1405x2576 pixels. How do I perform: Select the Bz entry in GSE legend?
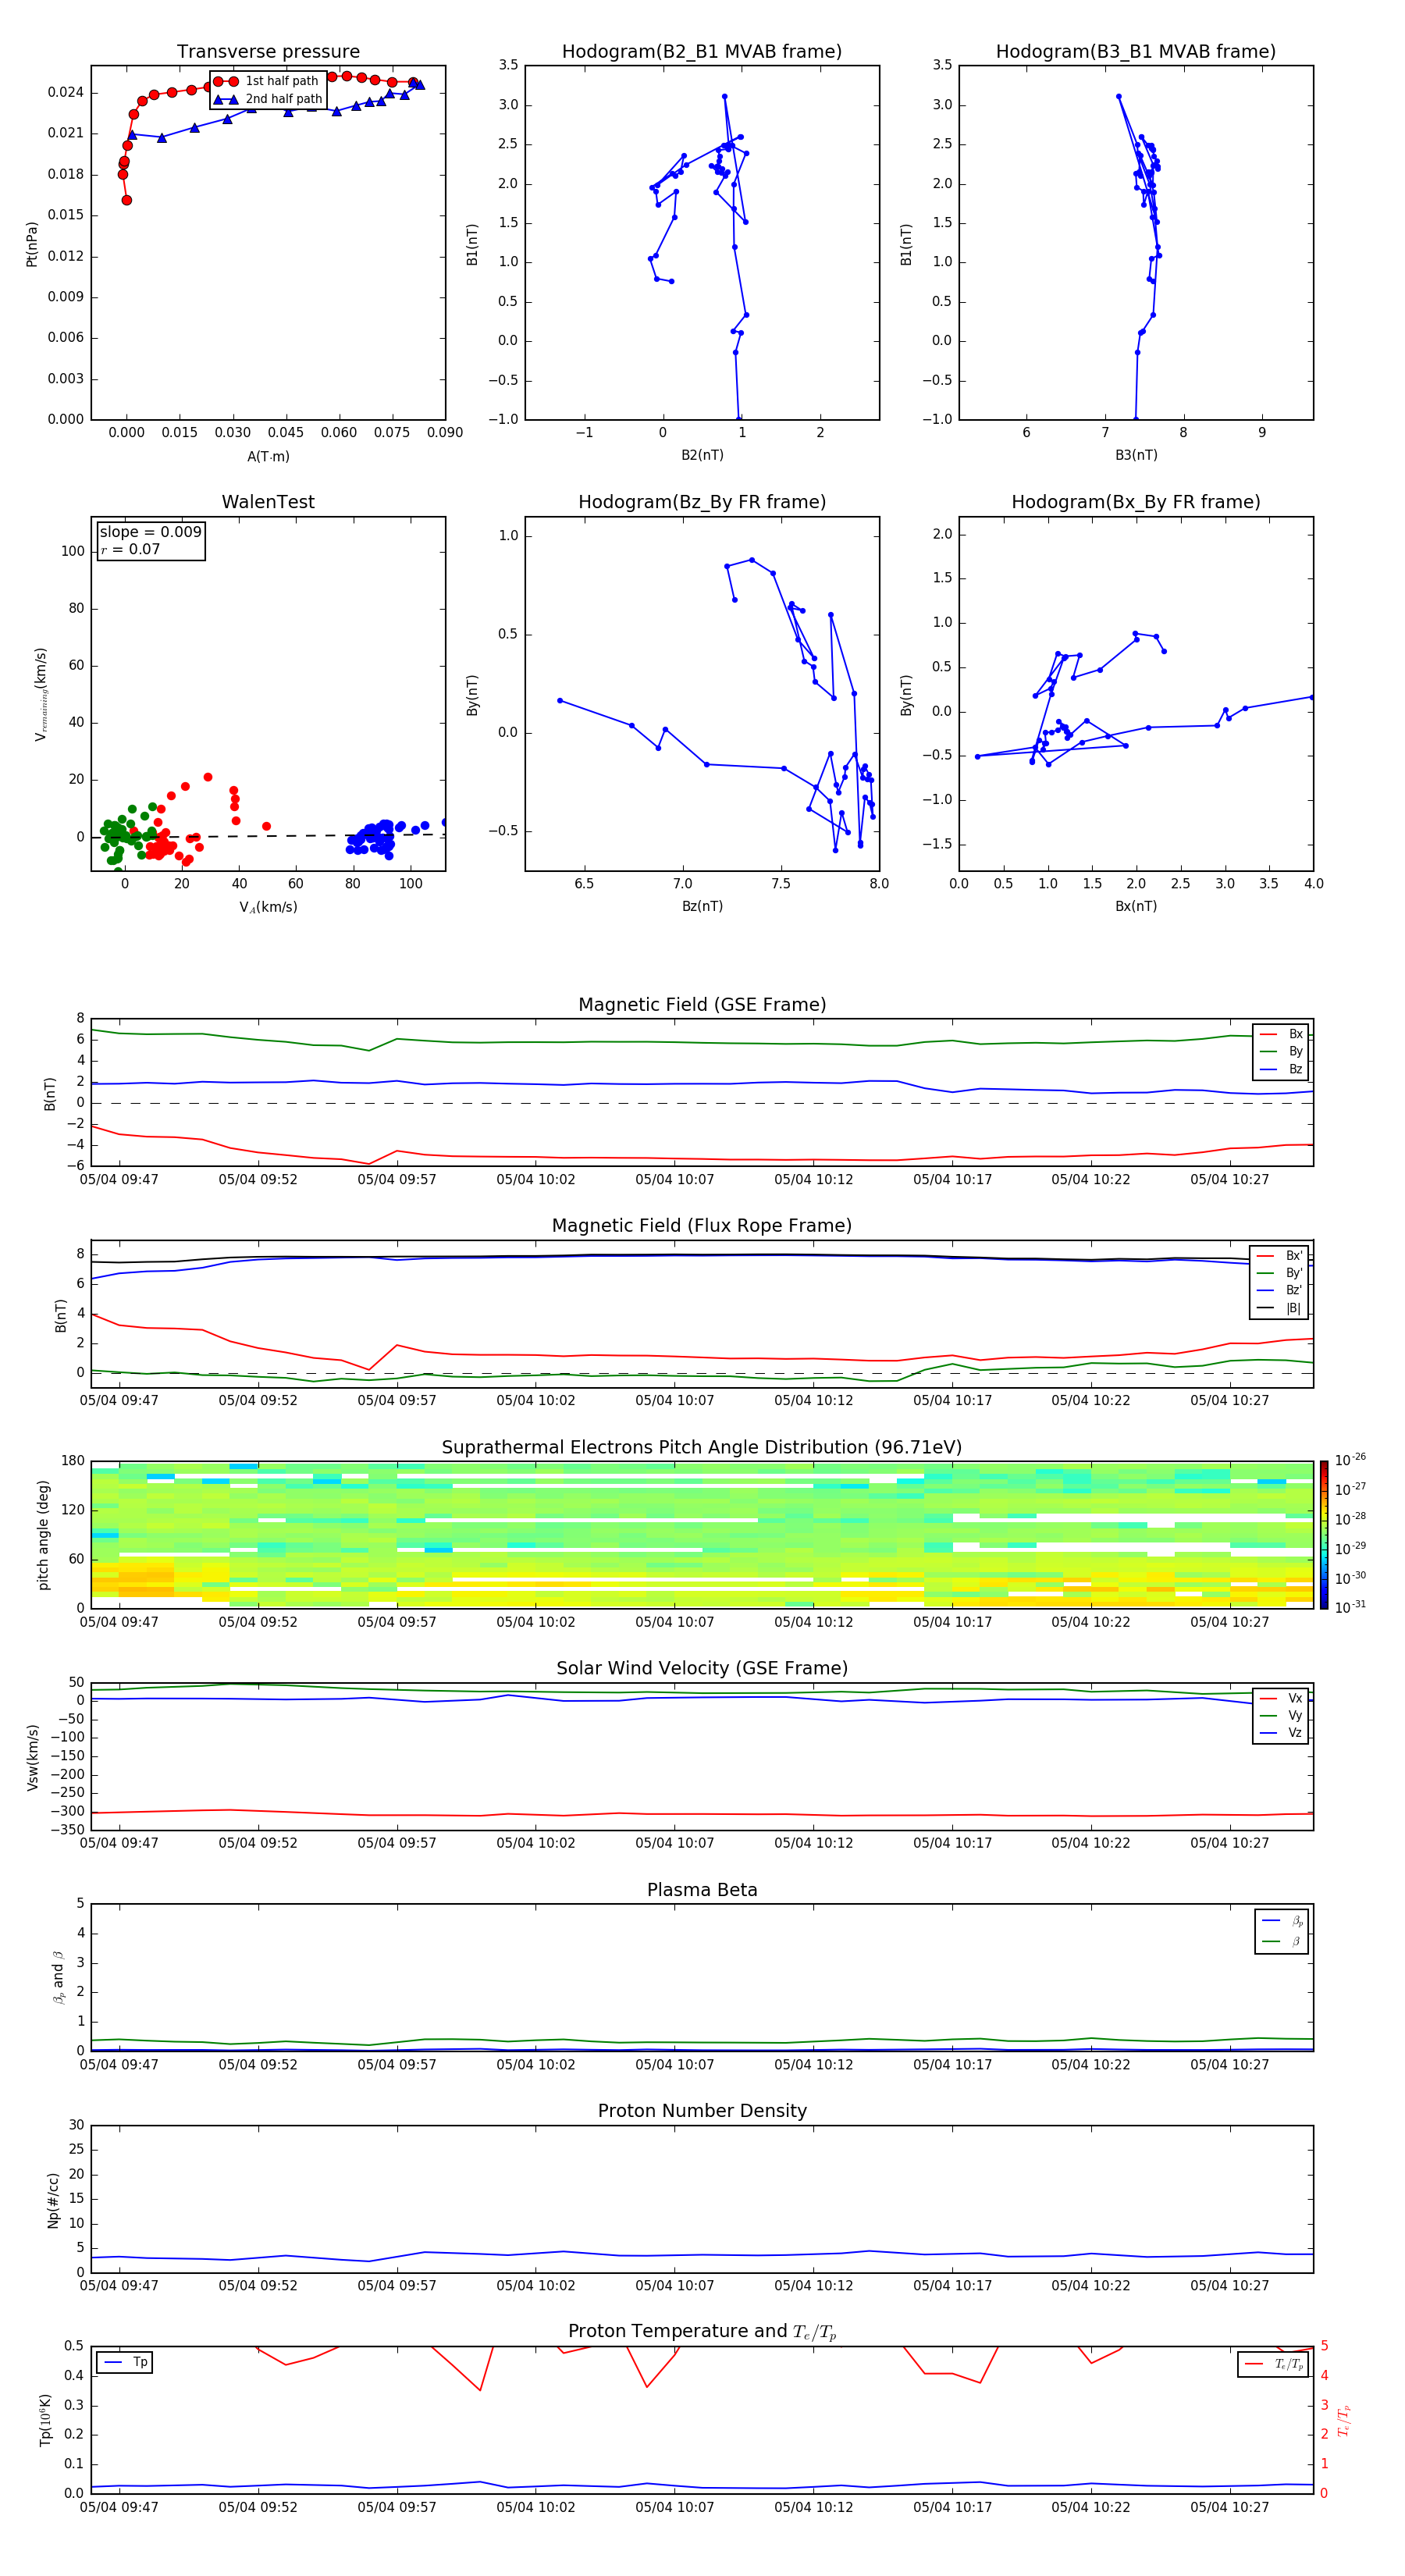click(1281, 1069)
